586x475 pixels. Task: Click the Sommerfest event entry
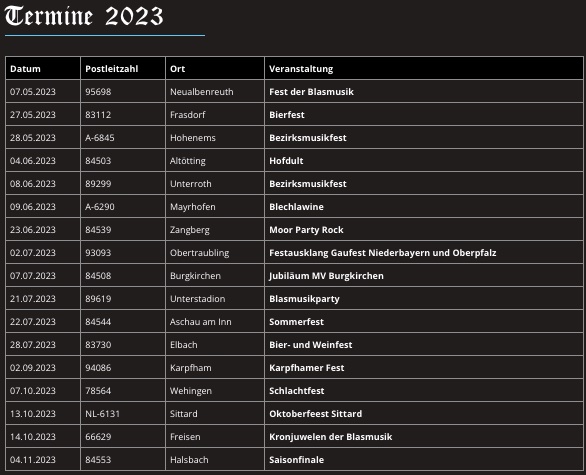(x=296, y=322)
